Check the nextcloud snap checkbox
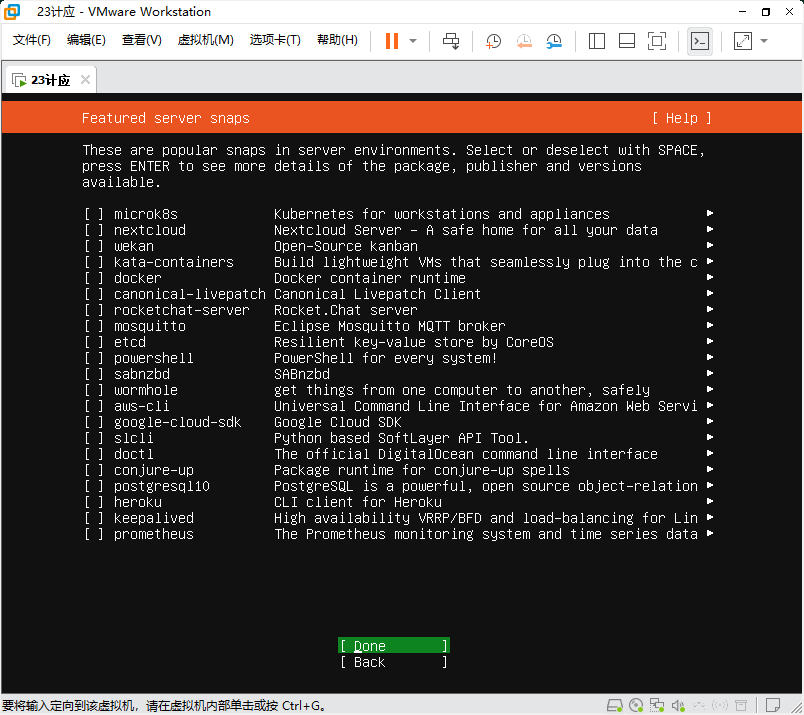This screenshot has height=715, width=804. tap(94, 230)
